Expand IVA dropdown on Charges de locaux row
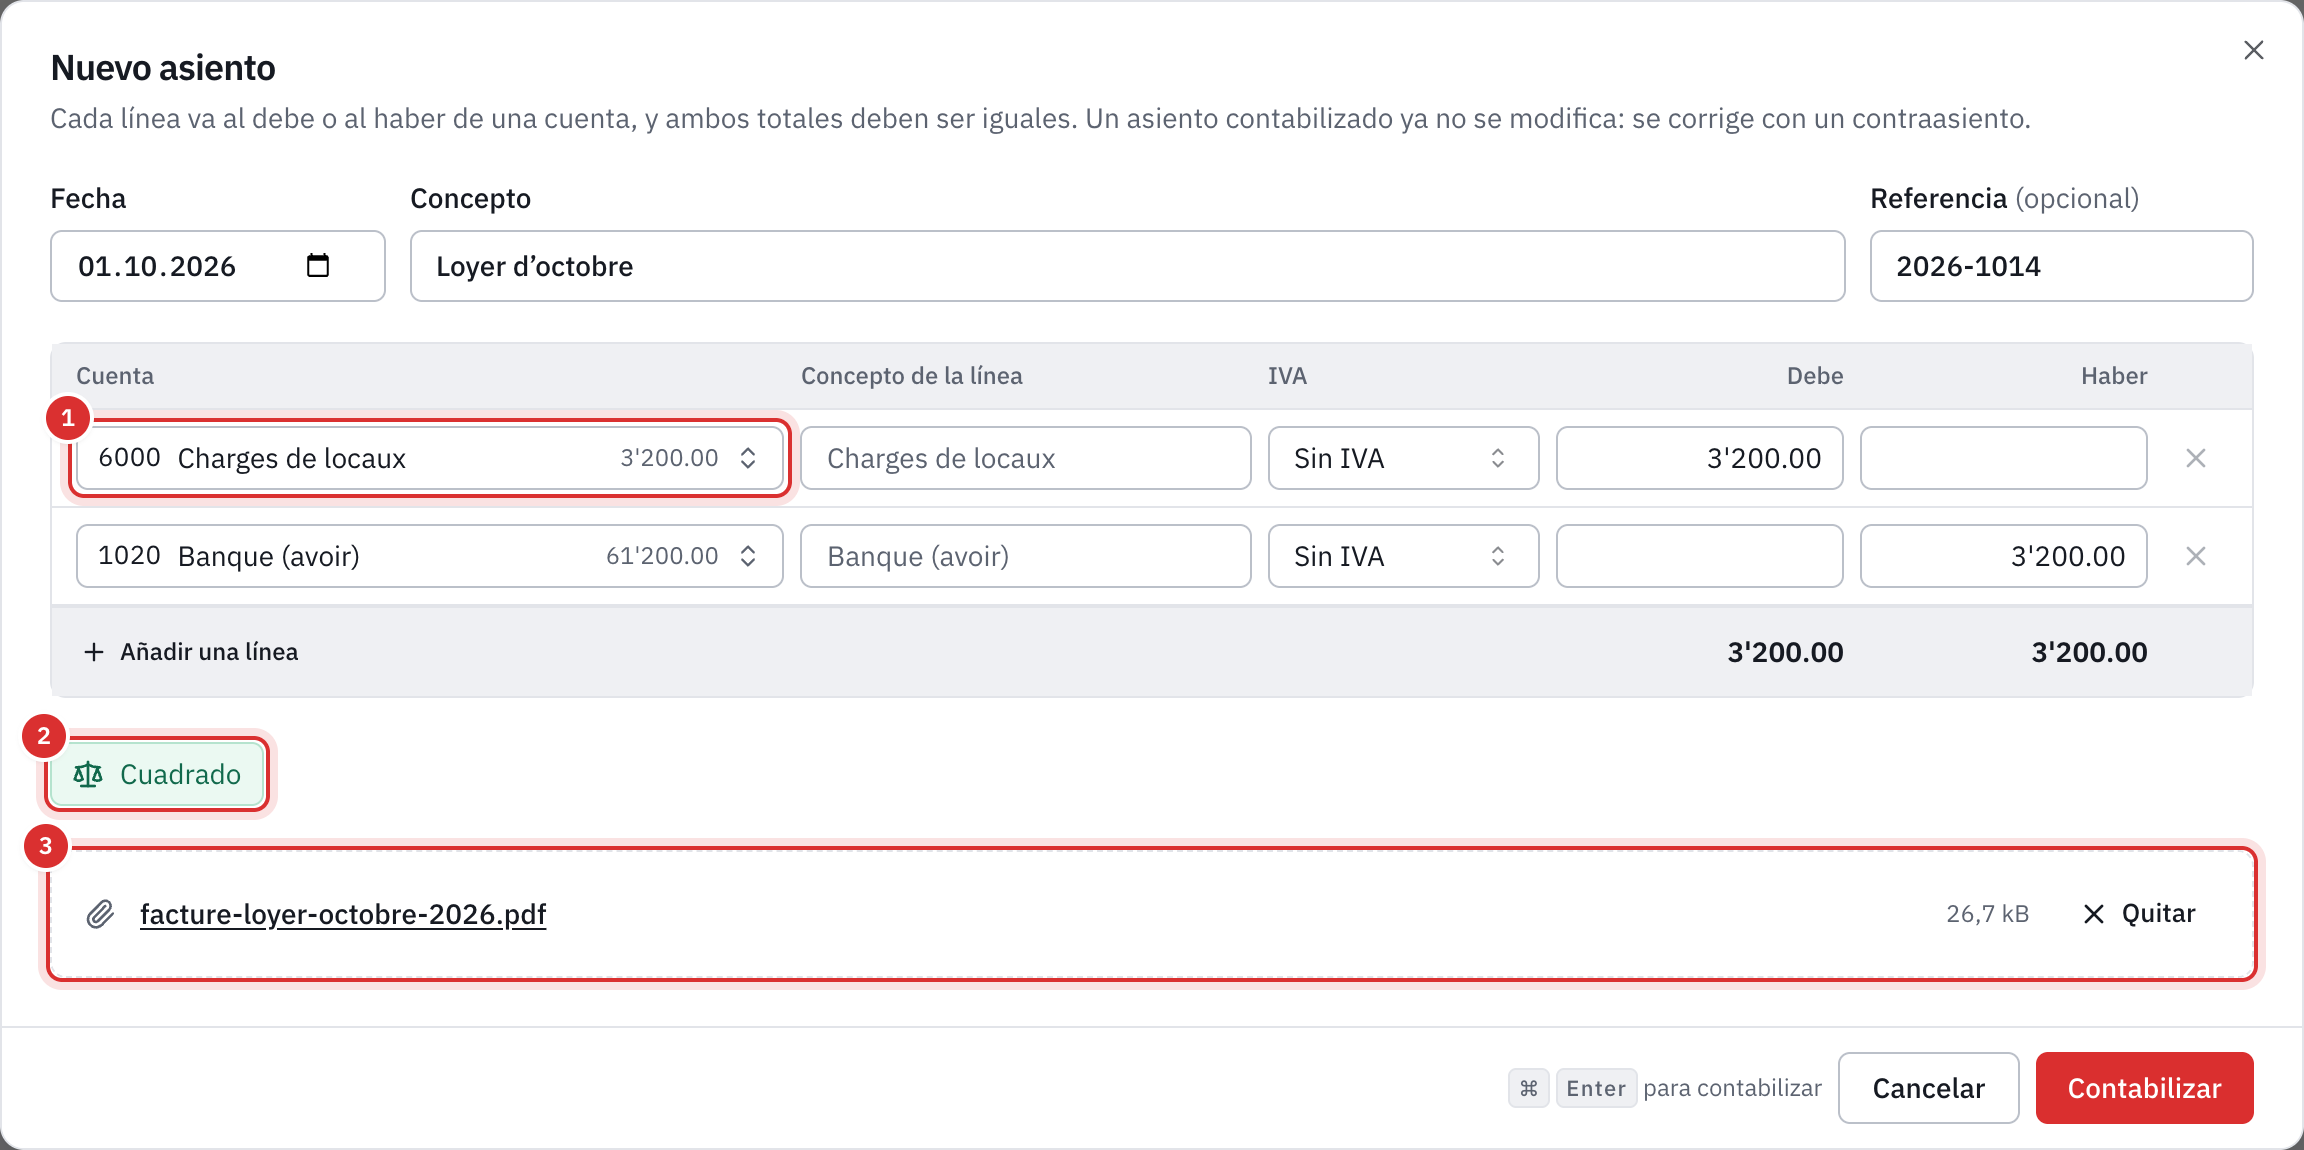This screenshot has width=2304, height=1150. pos(1403,458)
